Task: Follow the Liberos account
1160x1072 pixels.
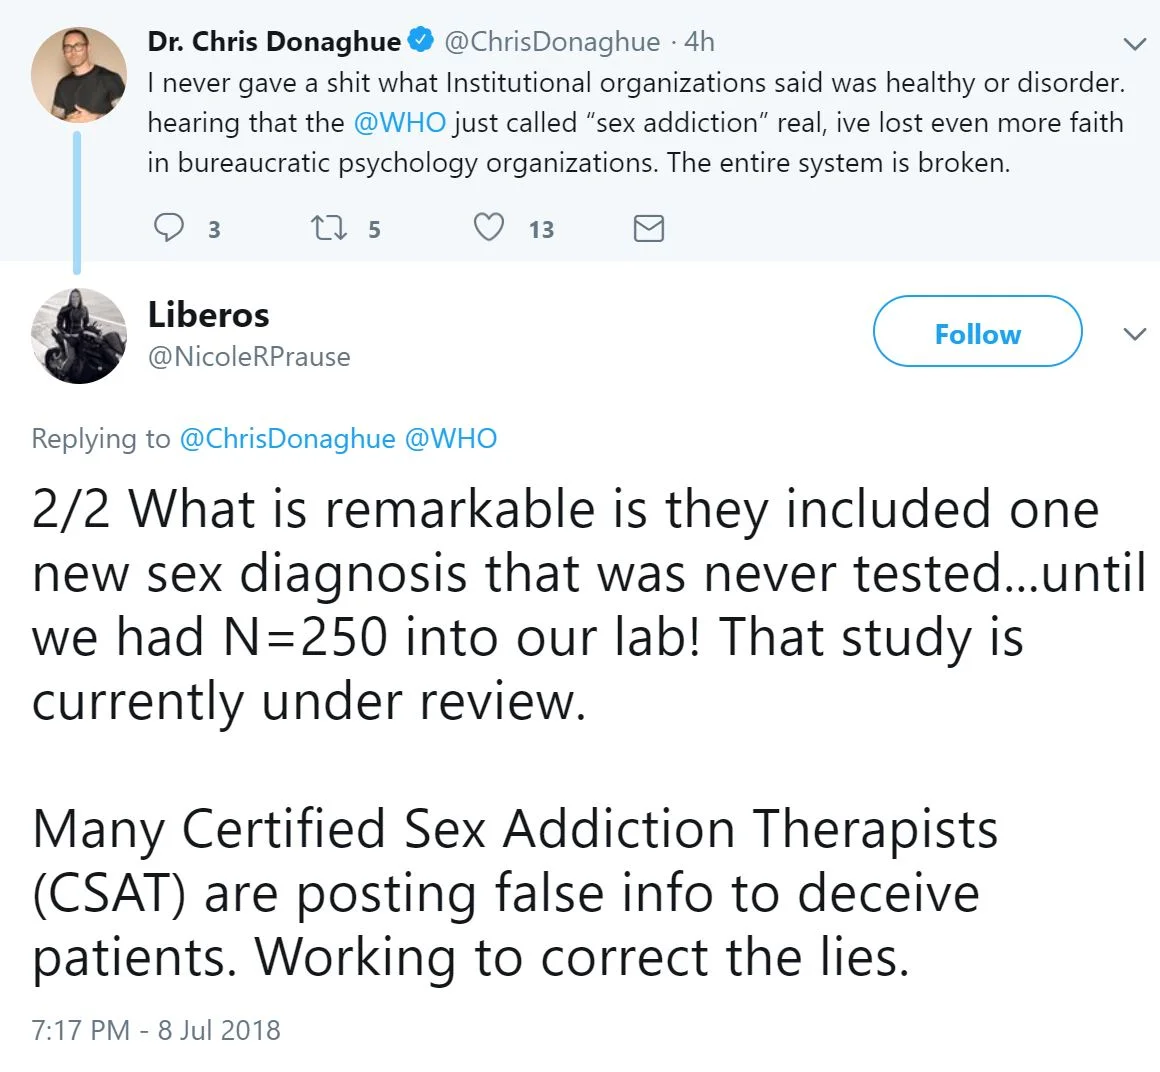Action: click(x=977, y=333)
